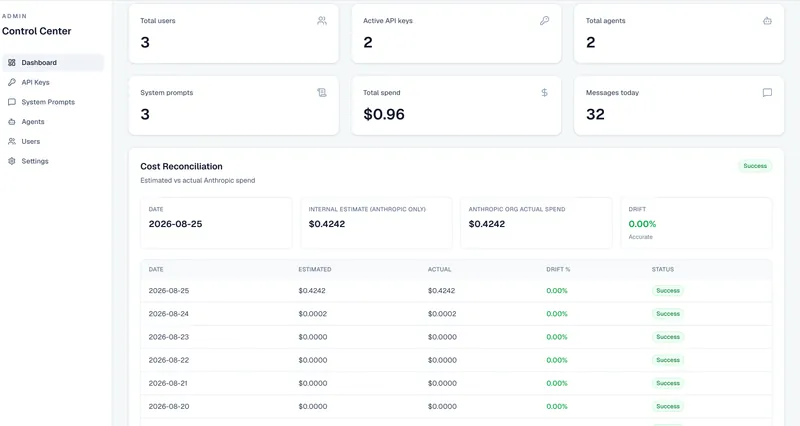
Task: Open Settings from the sidebar
Action: point(53,161)
